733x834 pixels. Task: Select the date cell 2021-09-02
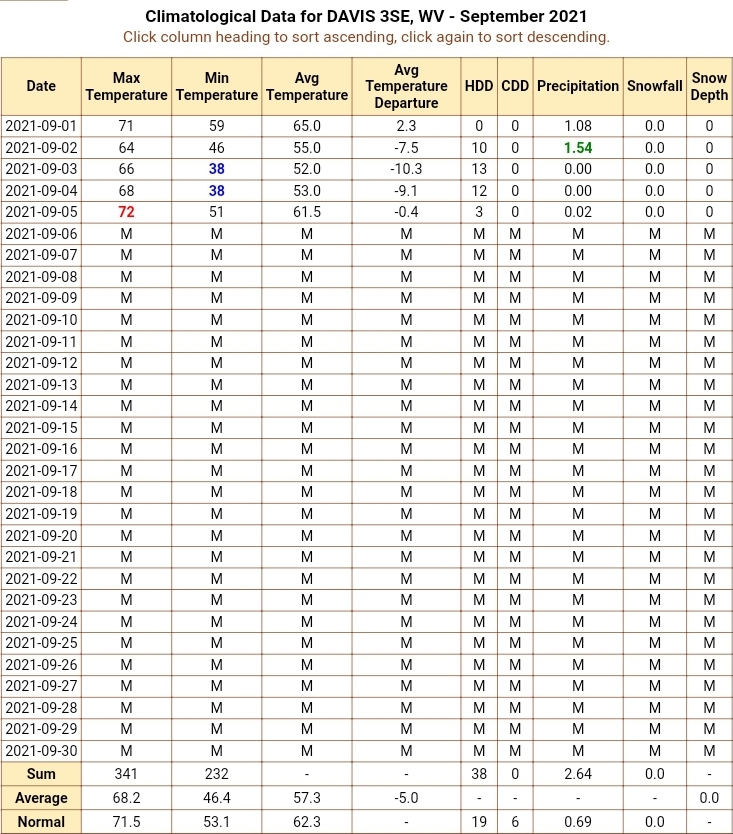(41, 148)
